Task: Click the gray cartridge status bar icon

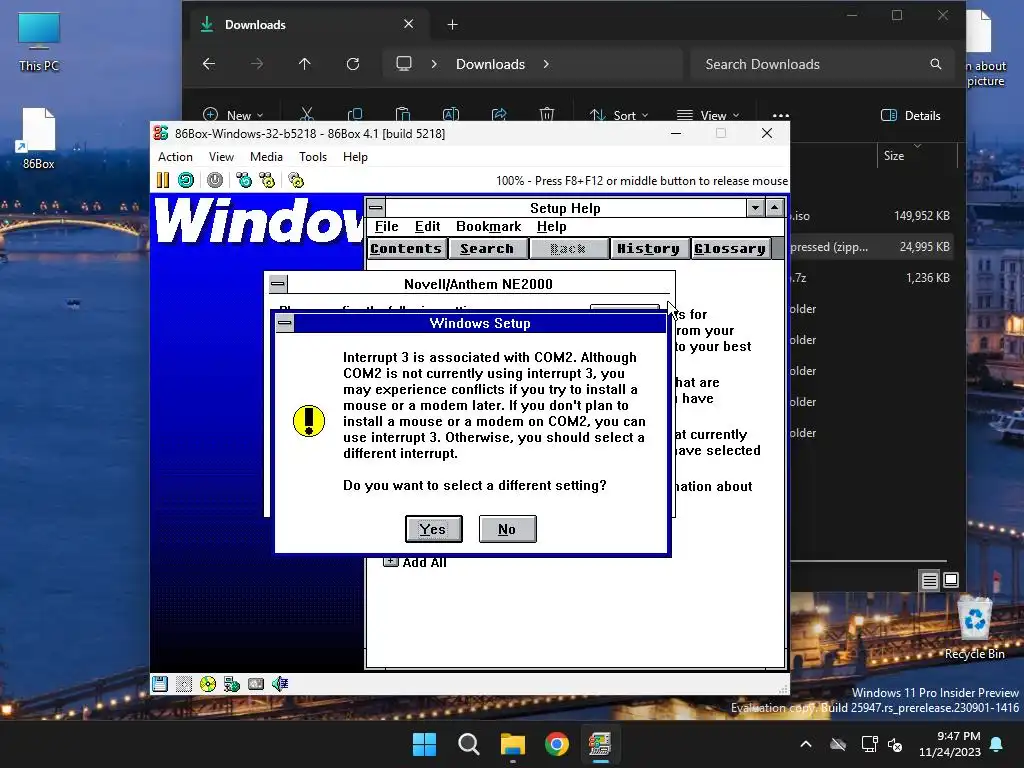Action: click(256, 684)
